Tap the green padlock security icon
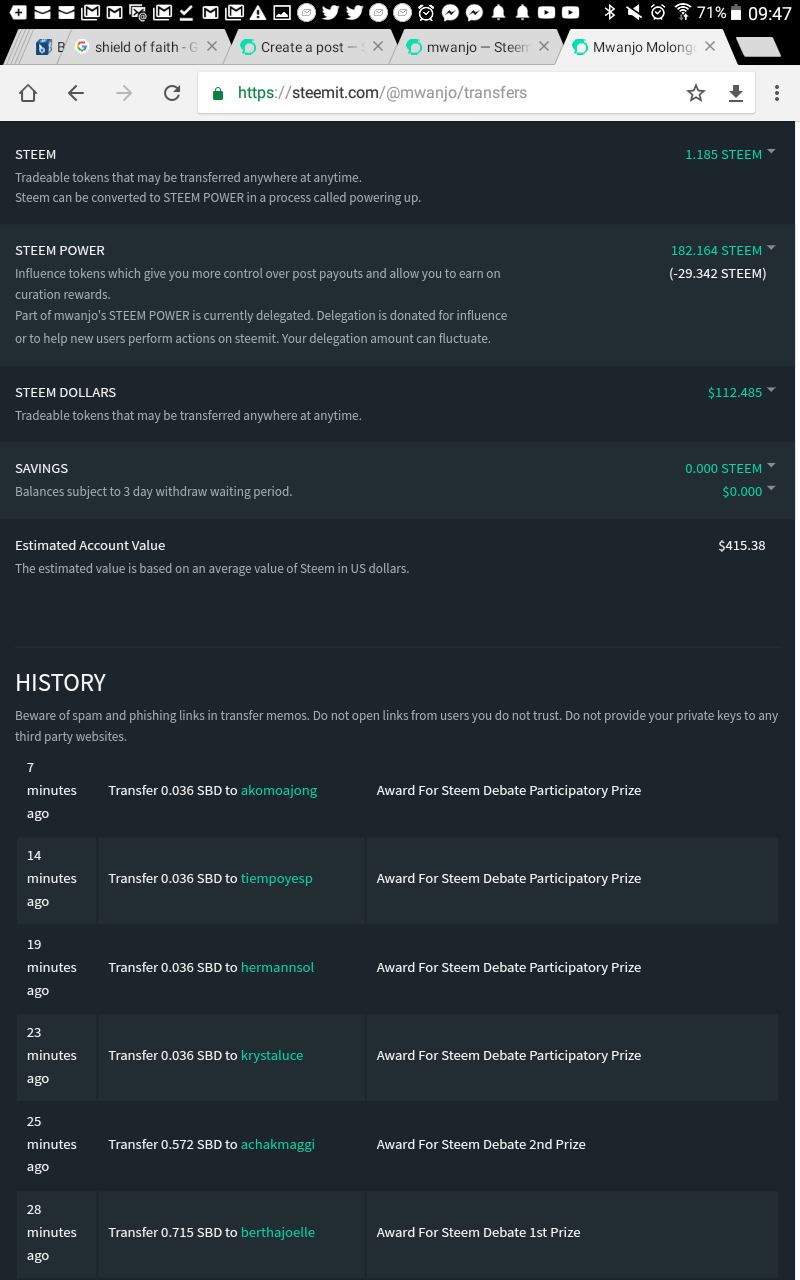Screen dimensions: 800x1280 pos(218,93)
